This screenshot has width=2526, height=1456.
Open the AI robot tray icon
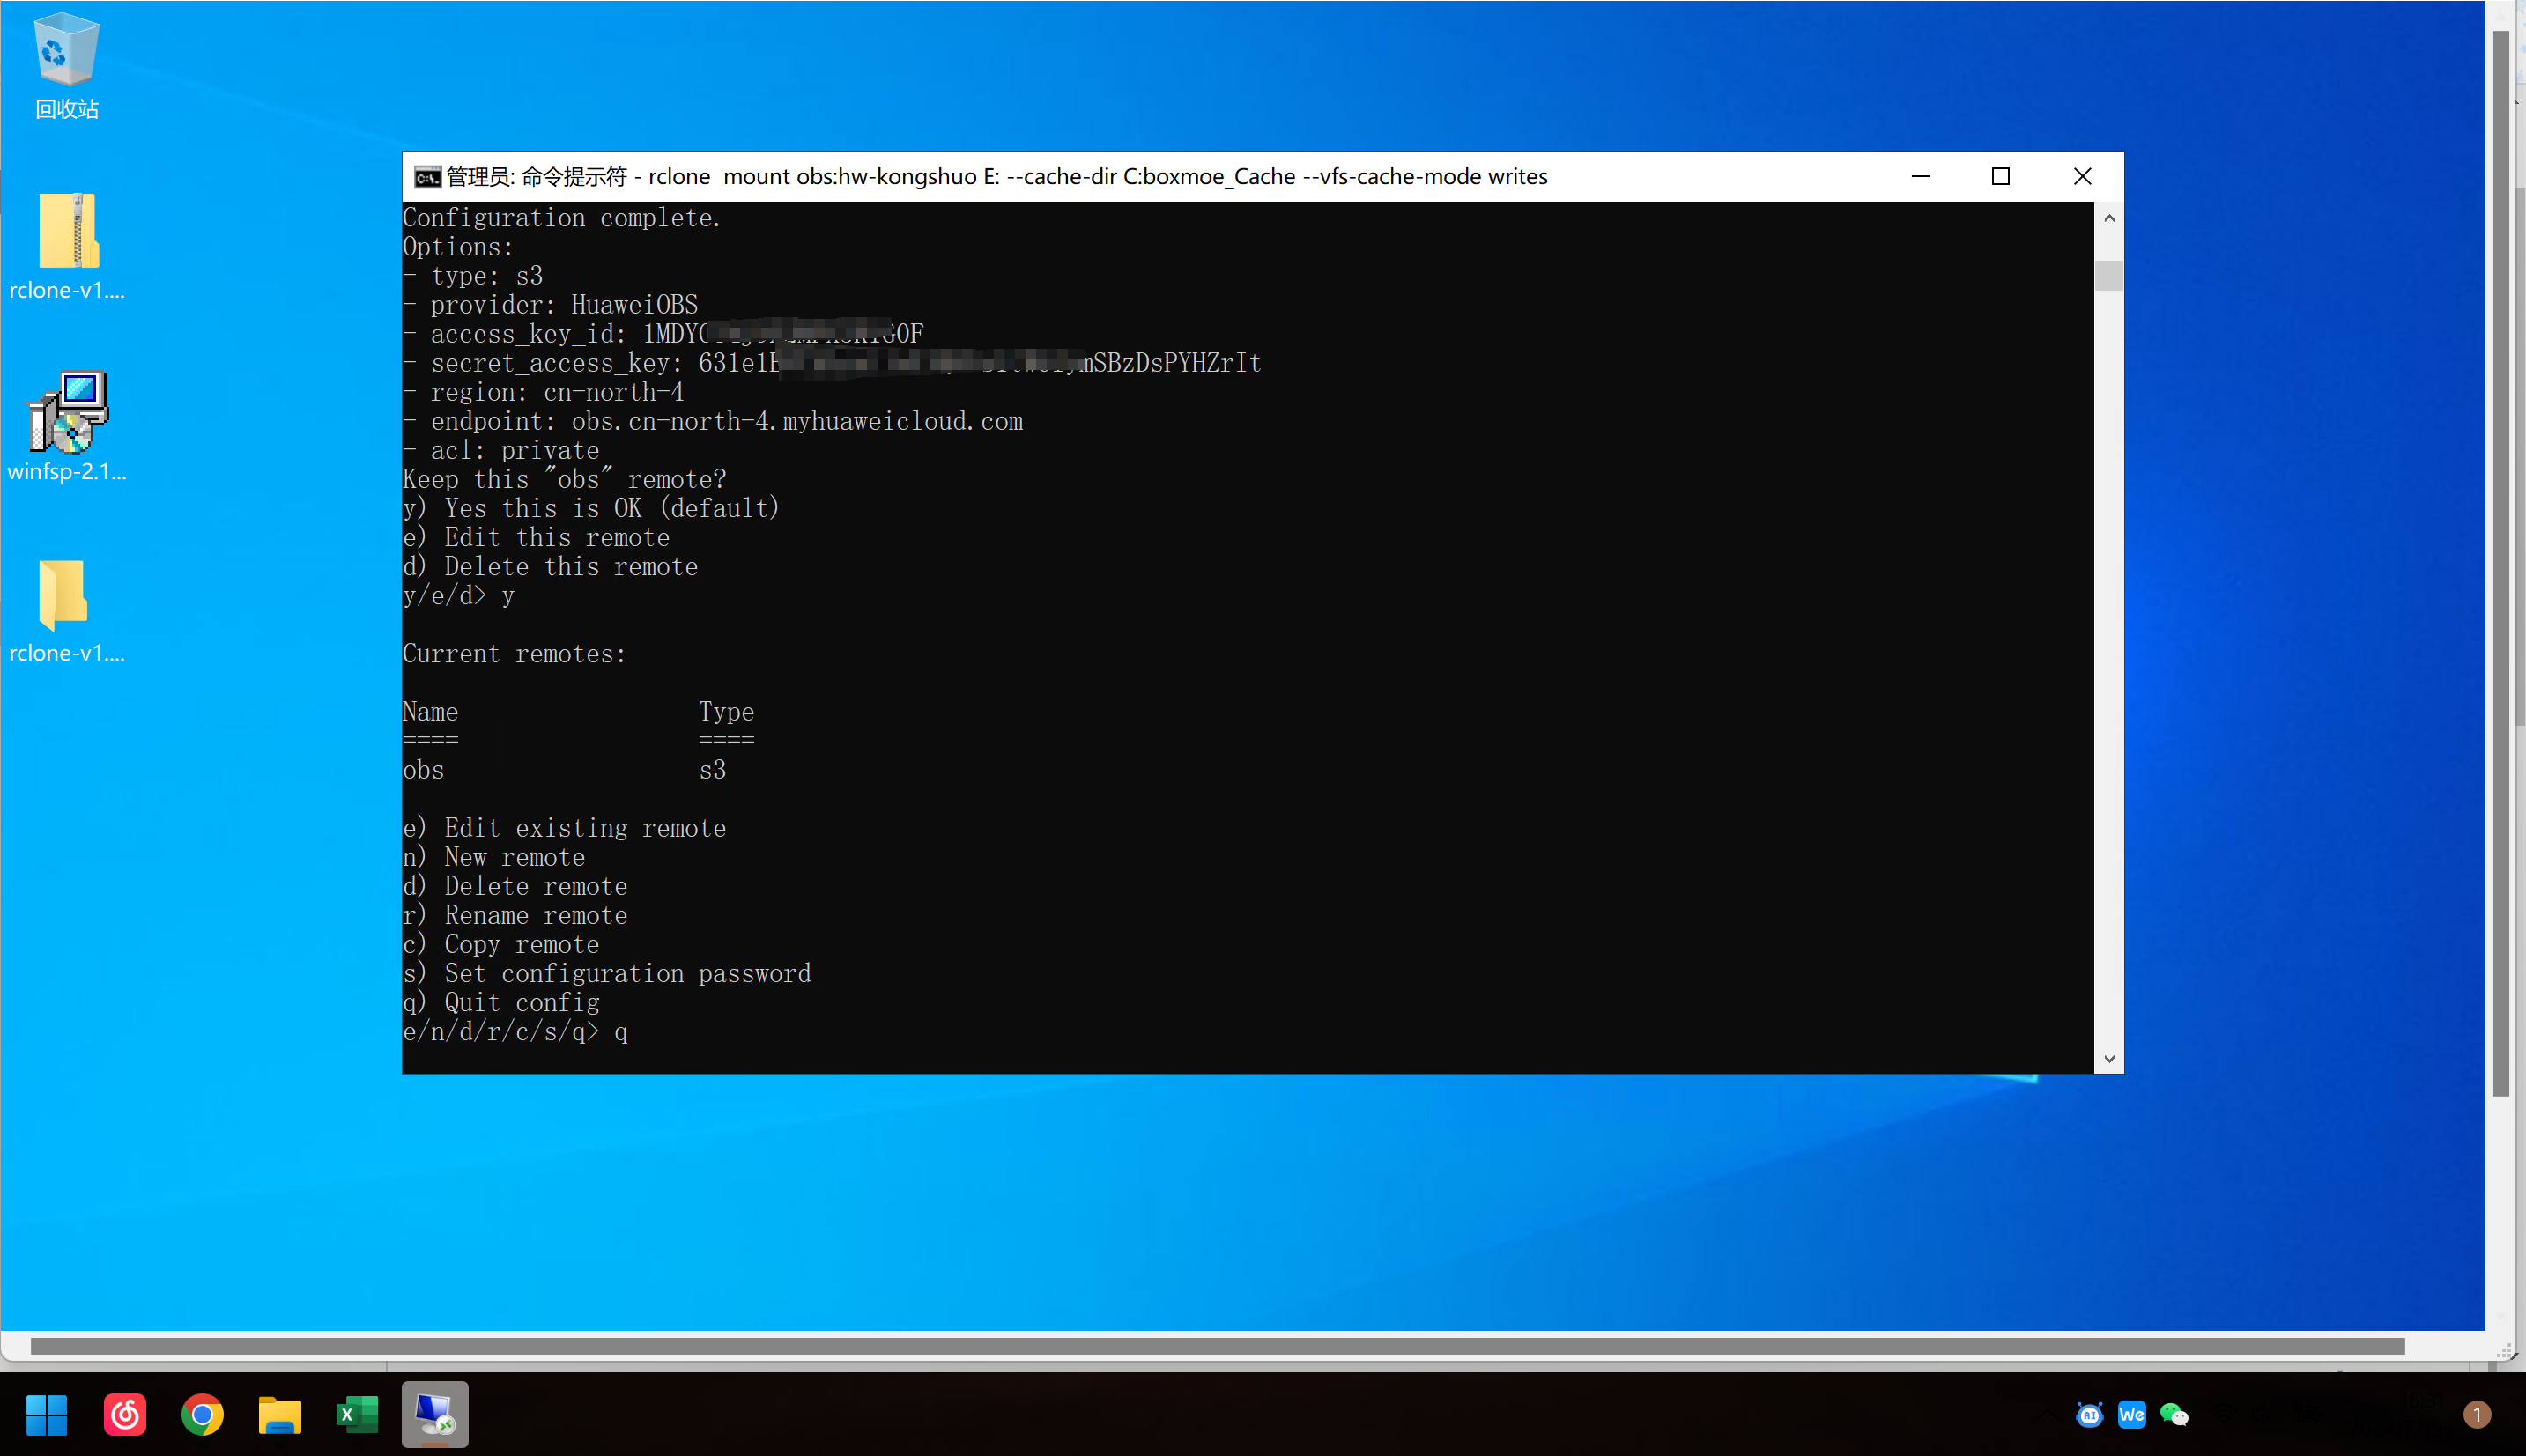tap(2089, 1414)
